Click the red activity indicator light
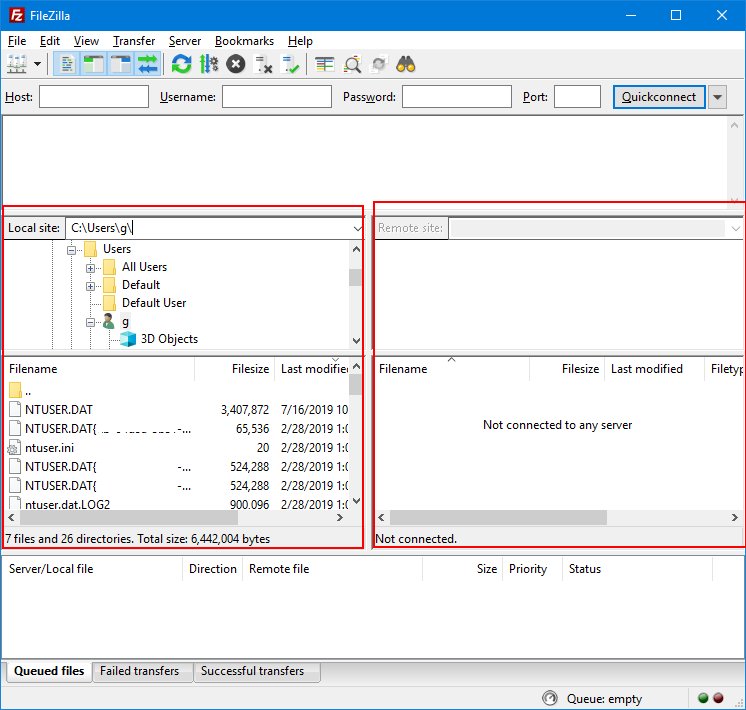Image resolution: width=746 pixels, height=710 pixels. pos(718,698)
